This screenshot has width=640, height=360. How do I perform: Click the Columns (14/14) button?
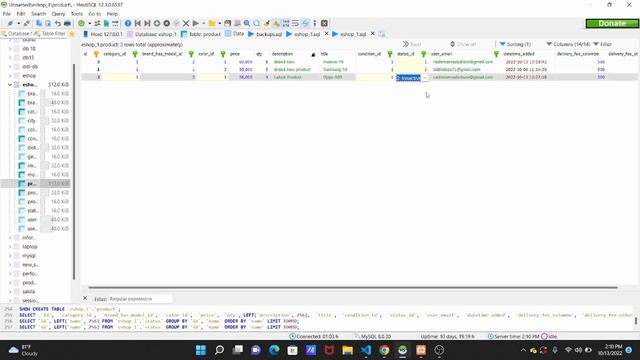[568, 44]
